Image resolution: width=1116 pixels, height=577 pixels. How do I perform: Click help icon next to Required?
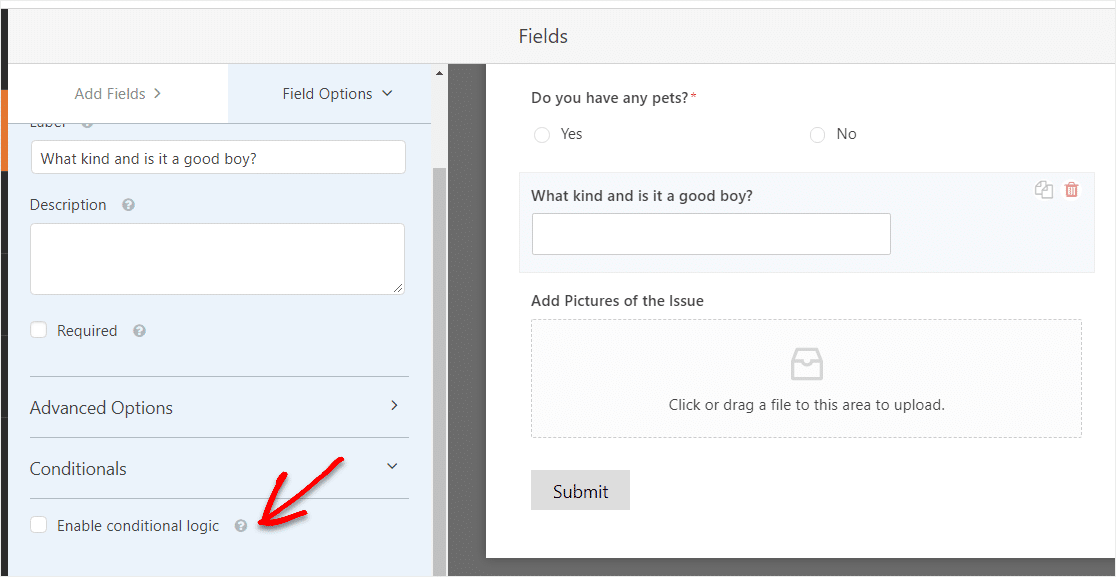(x=139, y=331)
